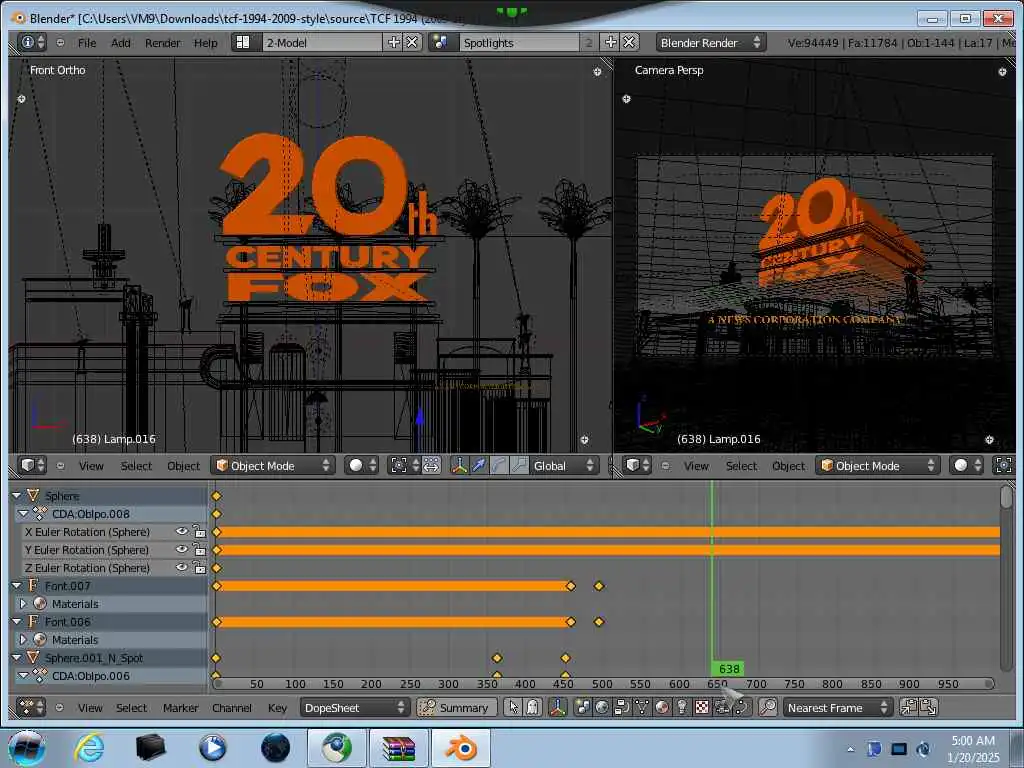
Task: Paste keyframes from the clipboard
Action: pos(928,707)
